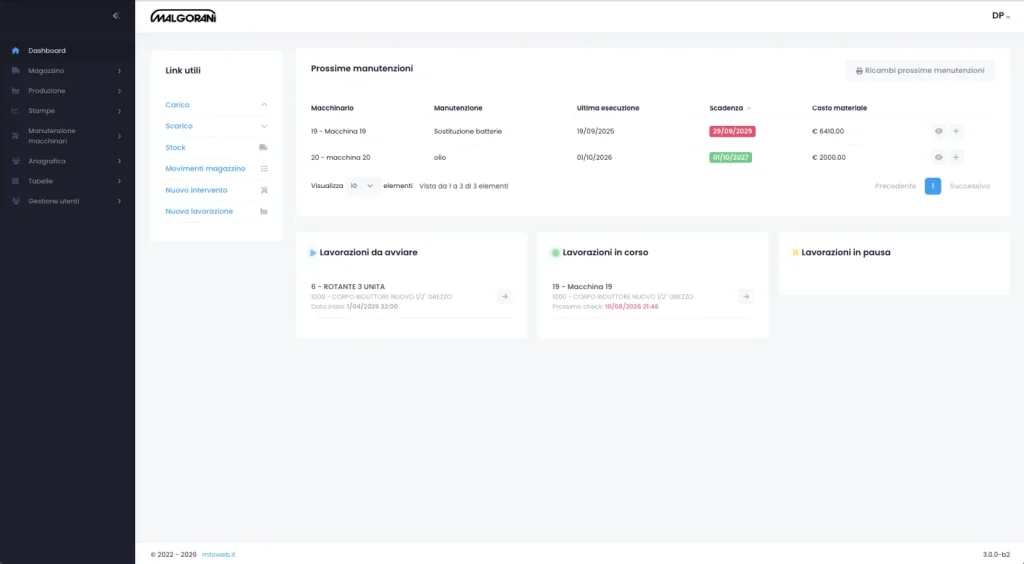Click the Anagrafica people icon in sidebar
The width and height of the screenshot is (1024, 564).
[16, 161]
